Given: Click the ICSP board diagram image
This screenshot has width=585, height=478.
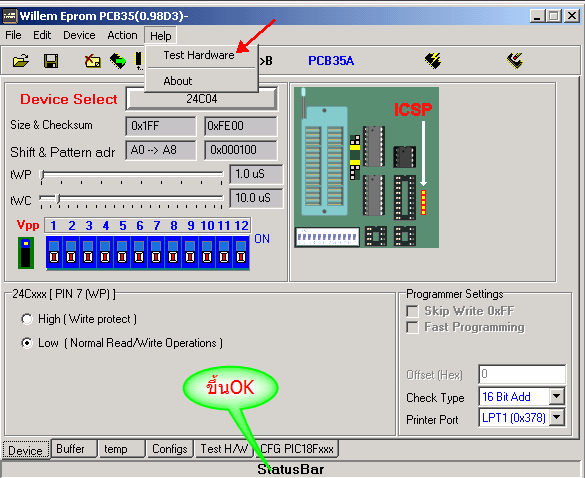Looking at the screenshot, I should coord(366,167).
